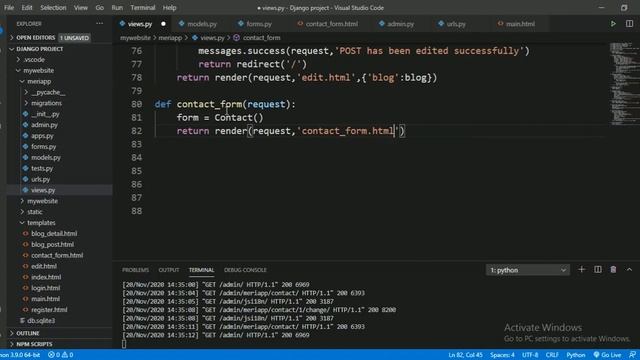This screenshot has width=640, height=360.
Task: Kill terminal with trash icon
Action: [x=613, y=269]
